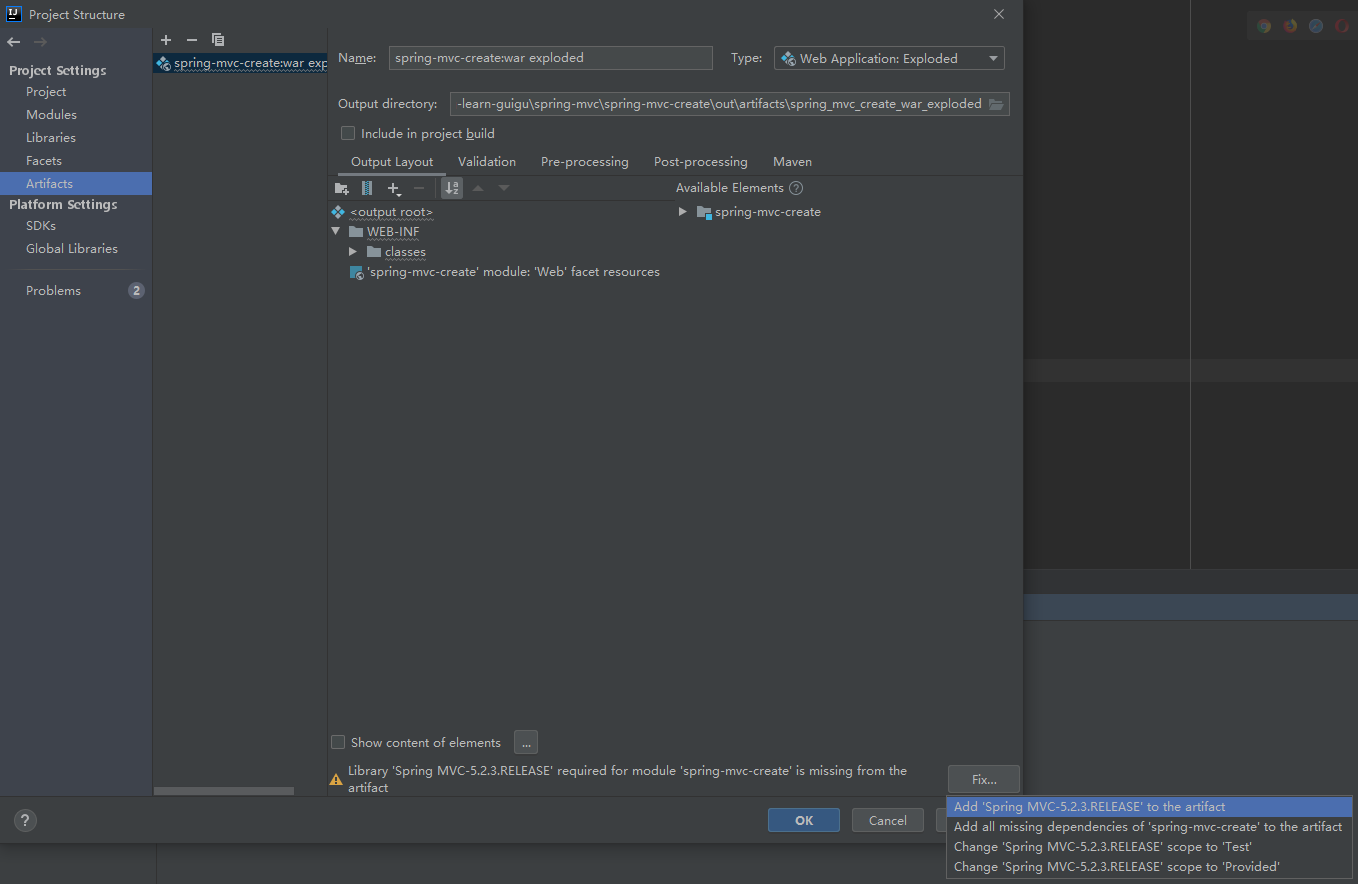Click the artifact Name input field
1358x884 pixels.
(550, 58)
